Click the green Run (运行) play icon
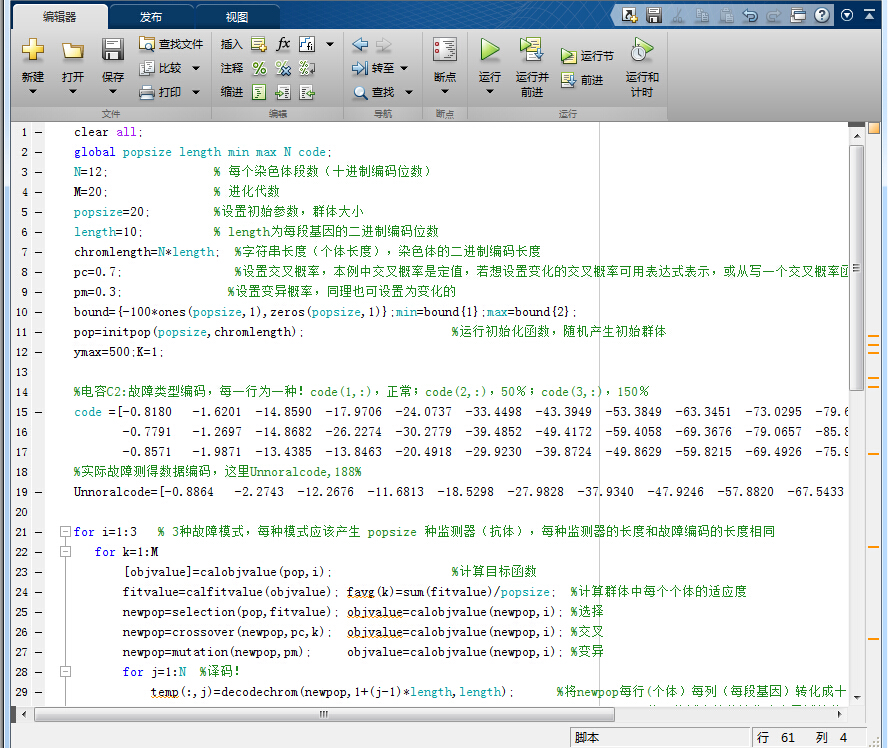This screenshot has height=748, width=888. pos(489,49)
